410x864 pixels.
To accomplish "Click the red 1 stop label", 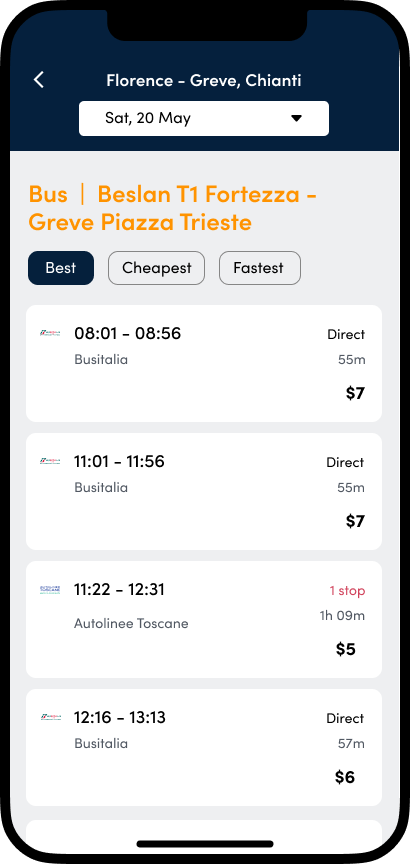I will point(347,591).
